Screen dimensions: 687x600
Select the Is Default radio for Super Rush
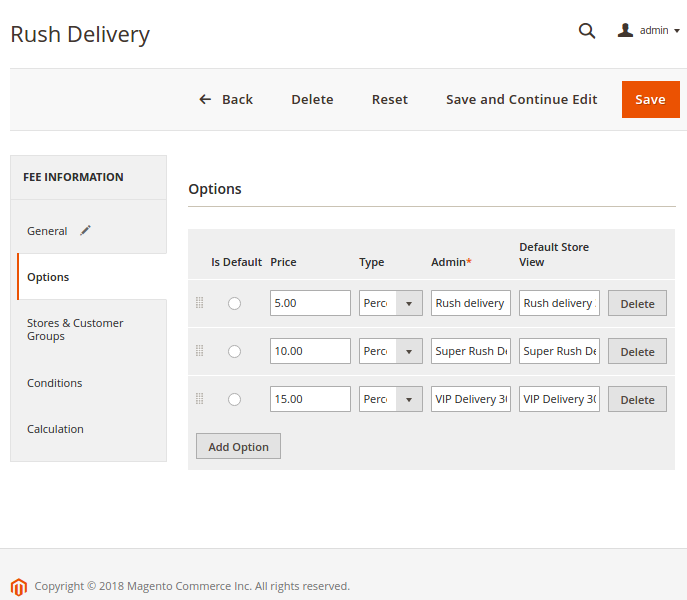tap(234, 352)
